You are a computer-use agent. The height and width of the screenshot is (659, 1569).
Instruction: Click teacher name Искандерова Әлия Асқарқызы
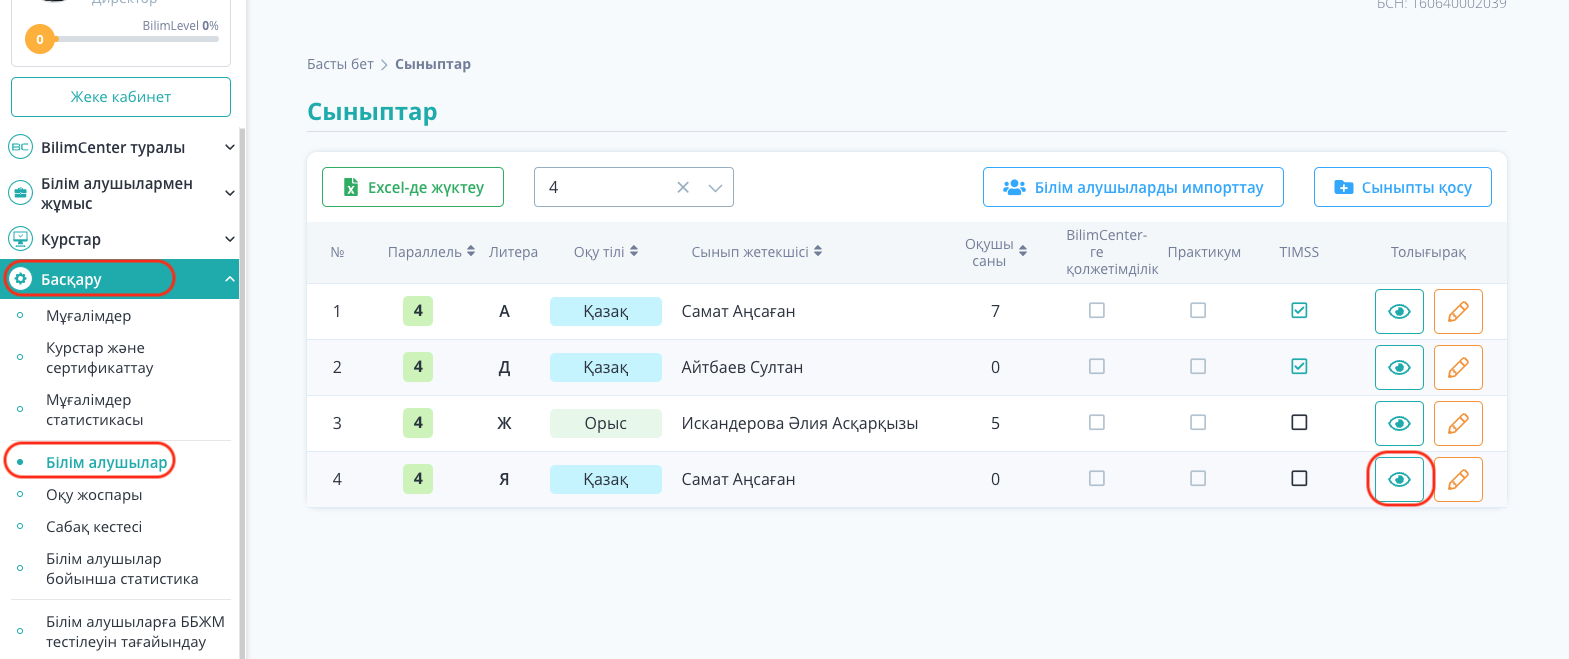pyautogui.click(x=800, y=423)
